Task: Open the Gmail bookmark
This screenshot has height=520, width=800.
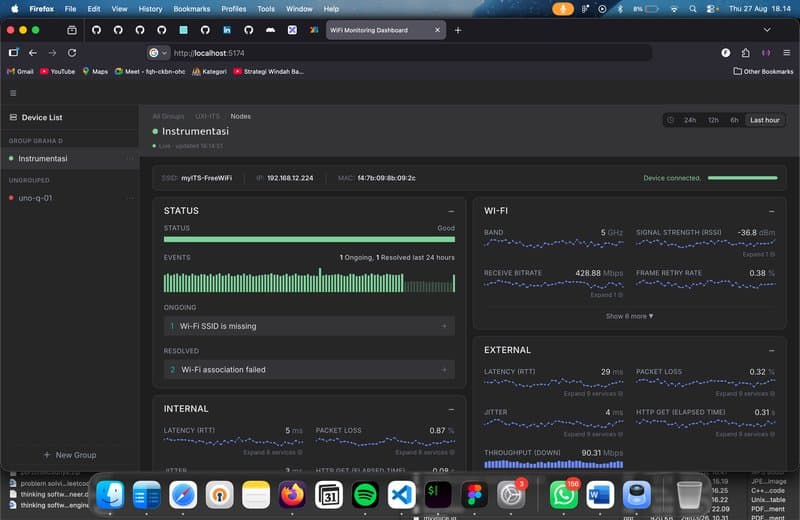Action: (20, 71)
